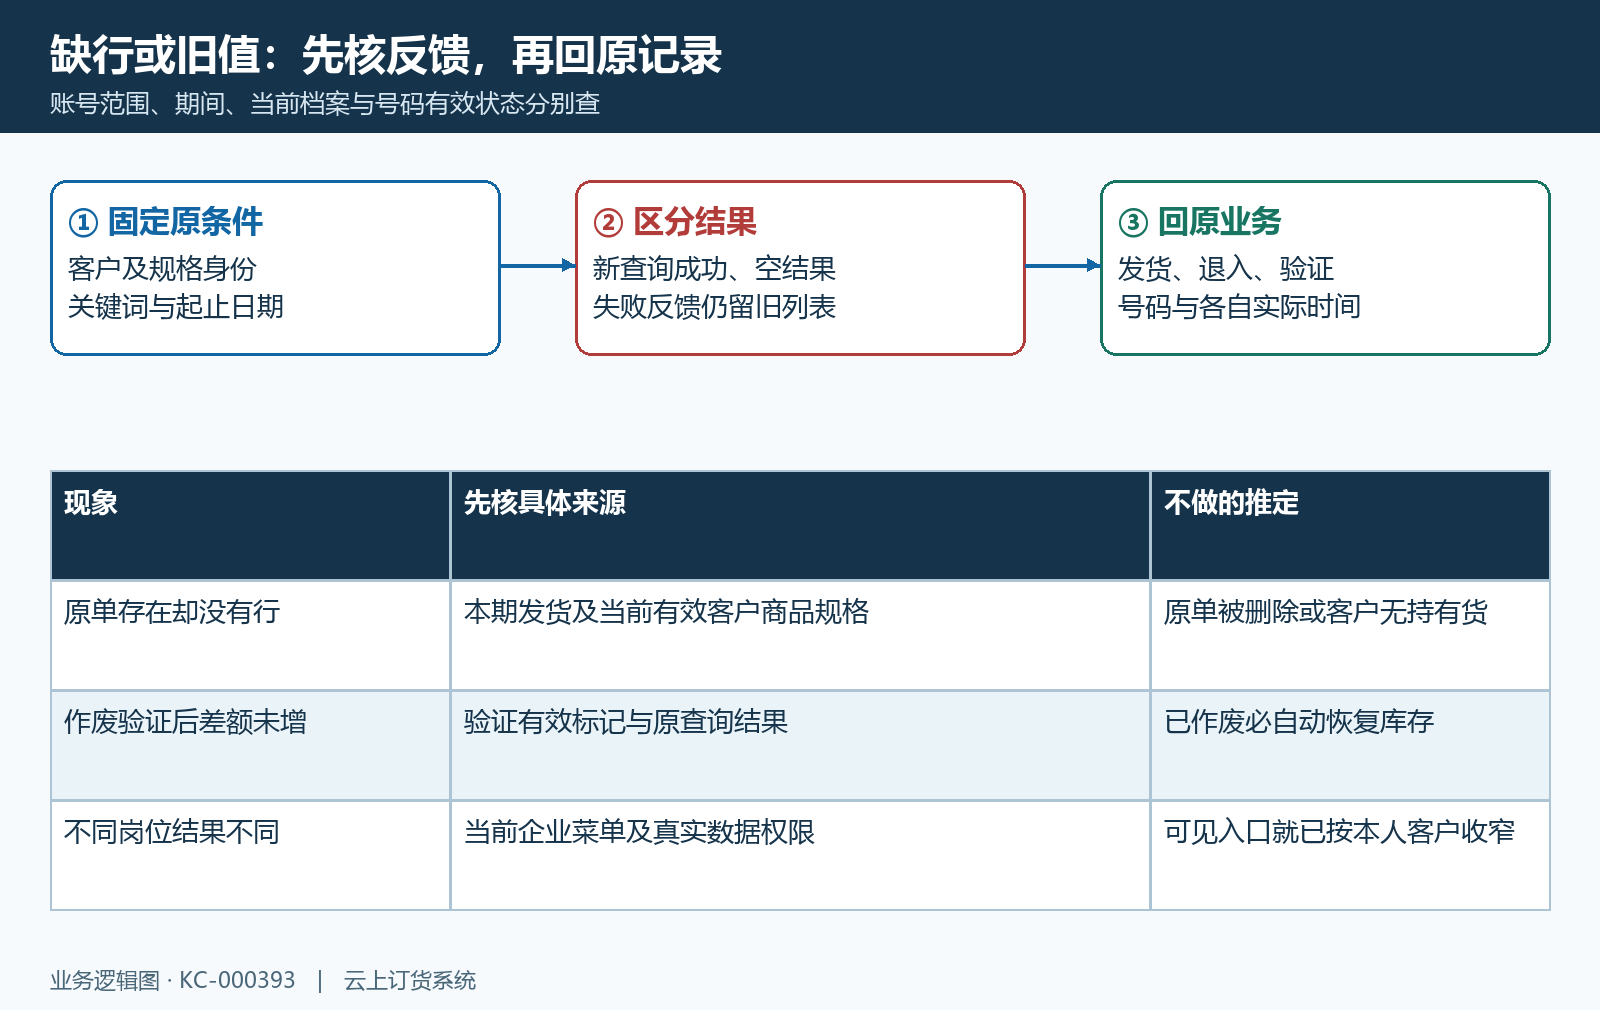Select the heading ① 固定原条件
Viewport: 1600px width, 1010px height.
tap(166, 221)
